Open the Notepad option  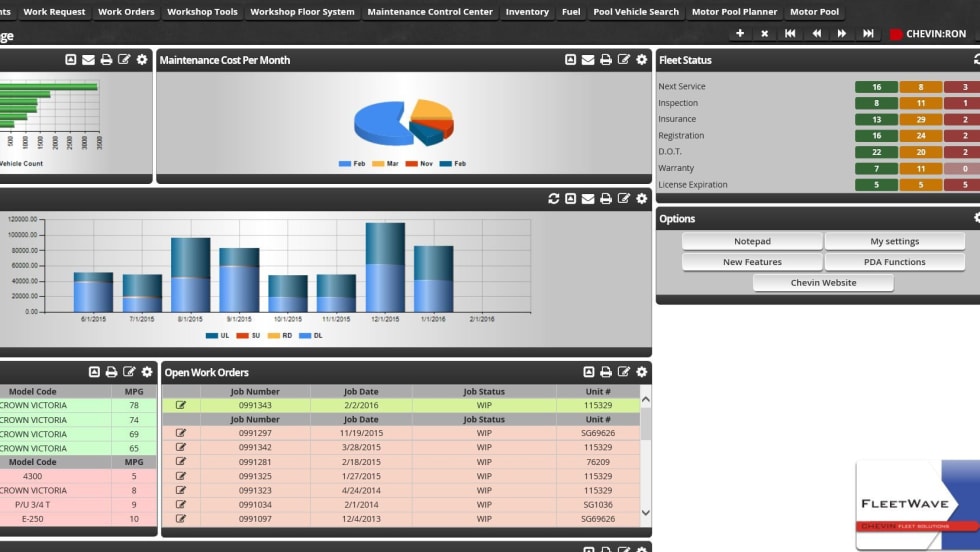752,241
